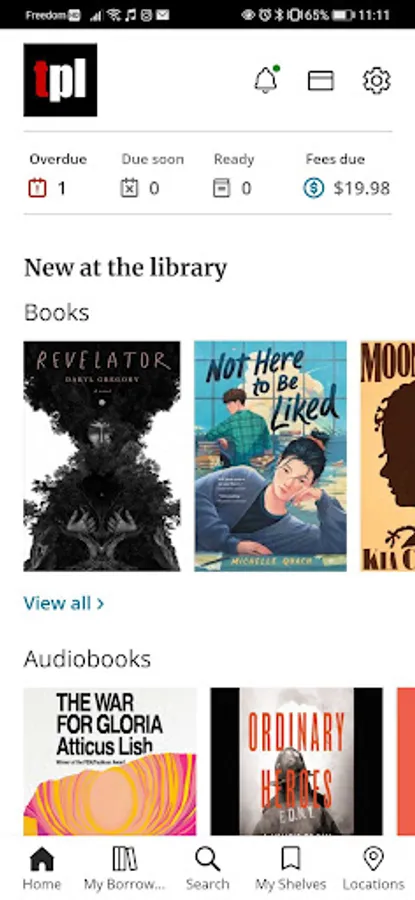415x900 pixels.
Task: Open settings gear icon
Action: (377, 80)
